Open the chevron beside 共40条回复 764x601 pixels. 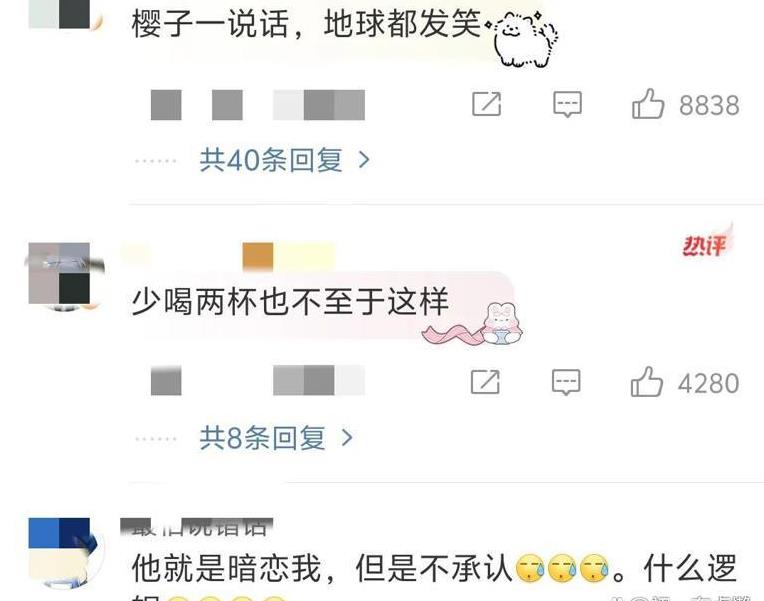[364, 160]
